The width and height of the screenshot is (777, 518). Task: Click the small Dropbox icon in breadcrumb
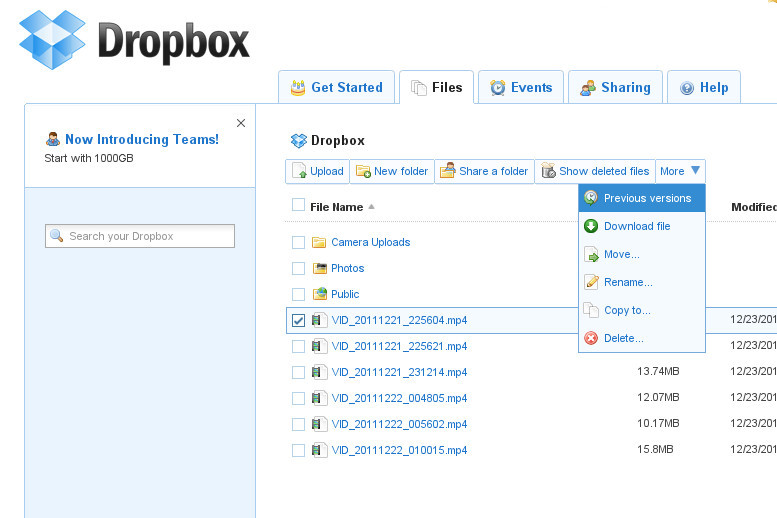(299, 141)
